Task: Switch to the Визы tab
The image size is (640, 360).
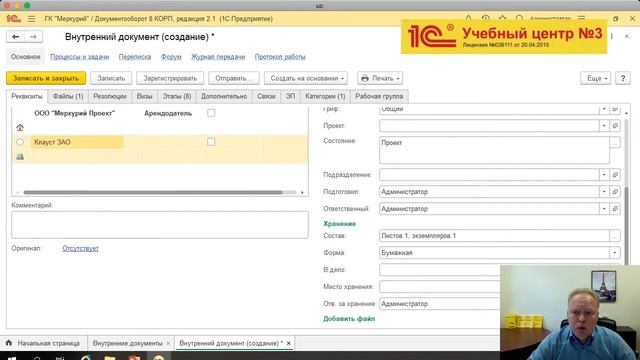Action: [x=144, y=96]
